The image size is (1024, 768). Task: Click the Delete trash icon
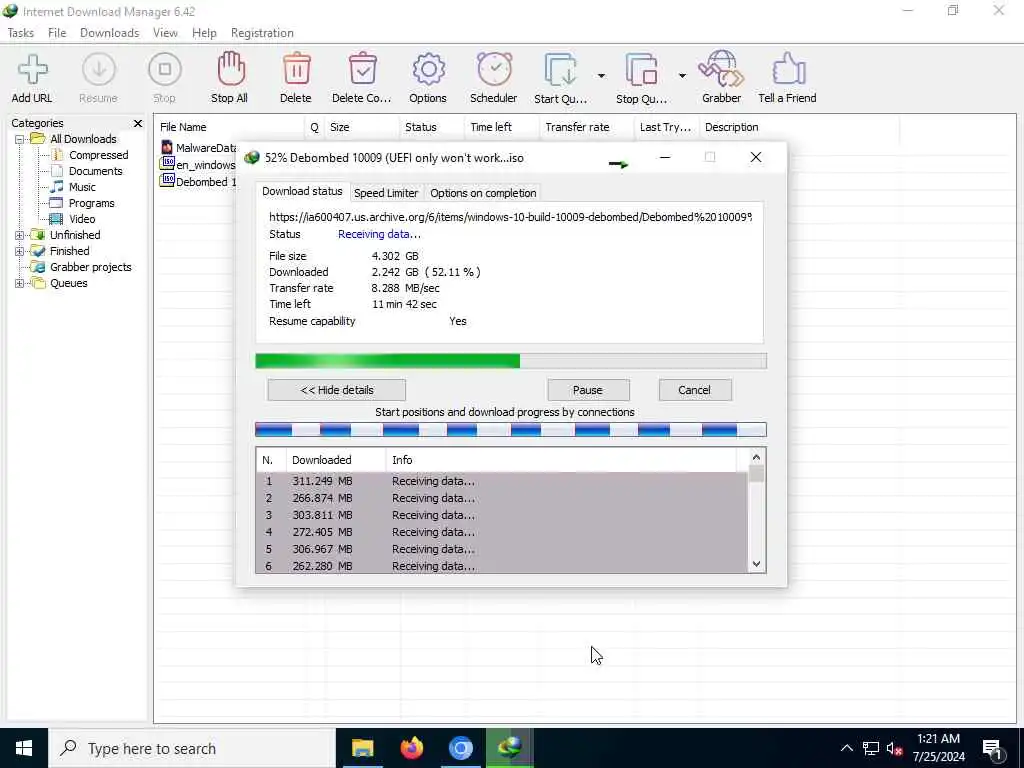[296, 69]
